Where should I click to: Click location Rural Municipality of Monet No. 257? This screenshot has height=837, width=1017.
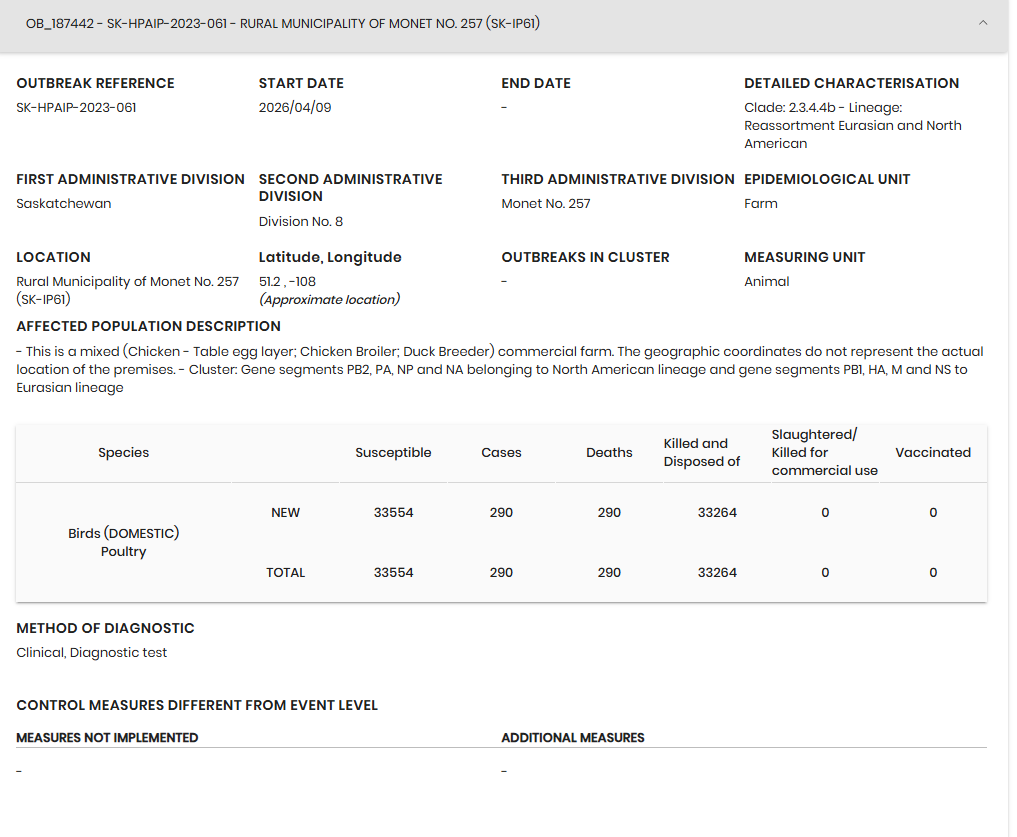[x=128, y=291]
